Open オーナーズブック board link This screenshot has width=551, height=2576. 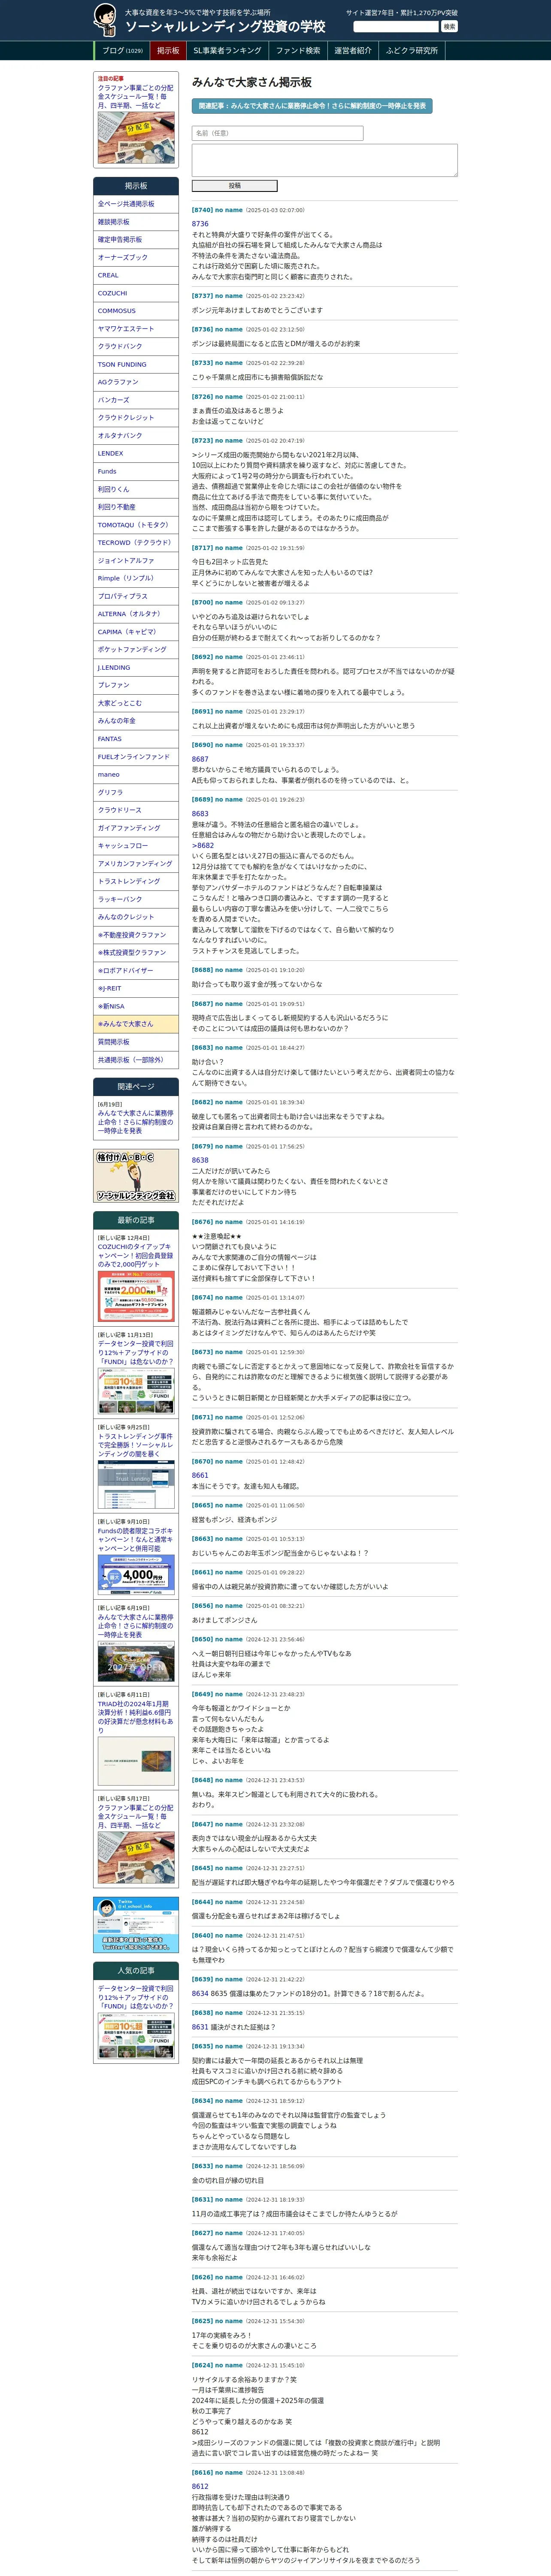(x=136, y=257)
